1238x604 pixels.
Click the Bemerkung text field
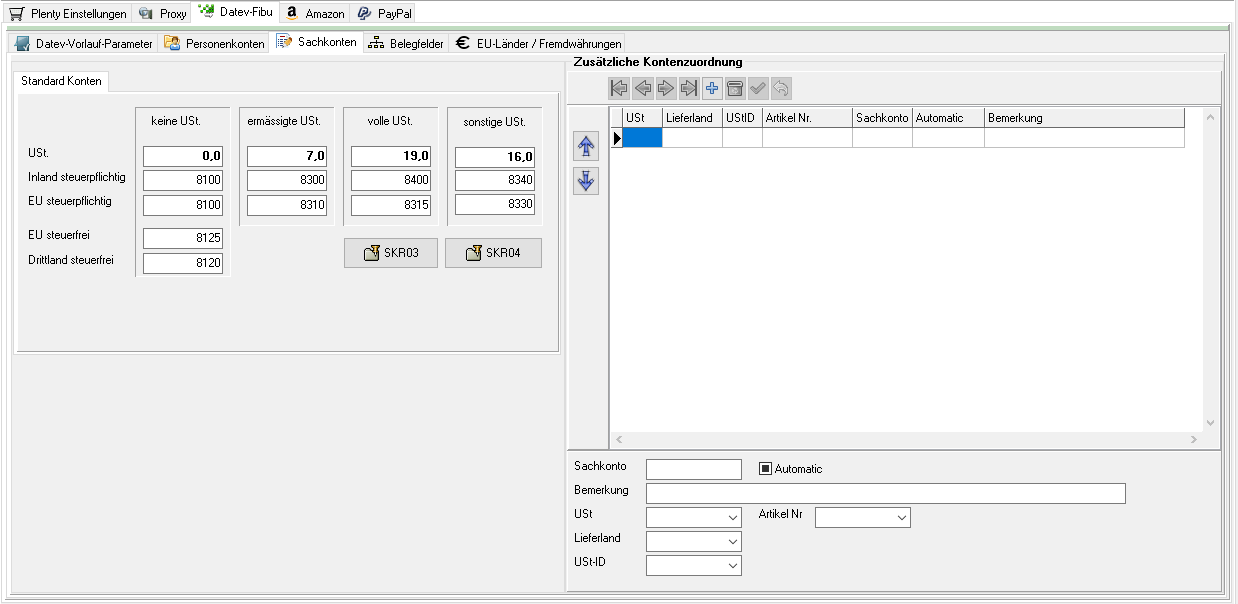[x=885, y=493]
